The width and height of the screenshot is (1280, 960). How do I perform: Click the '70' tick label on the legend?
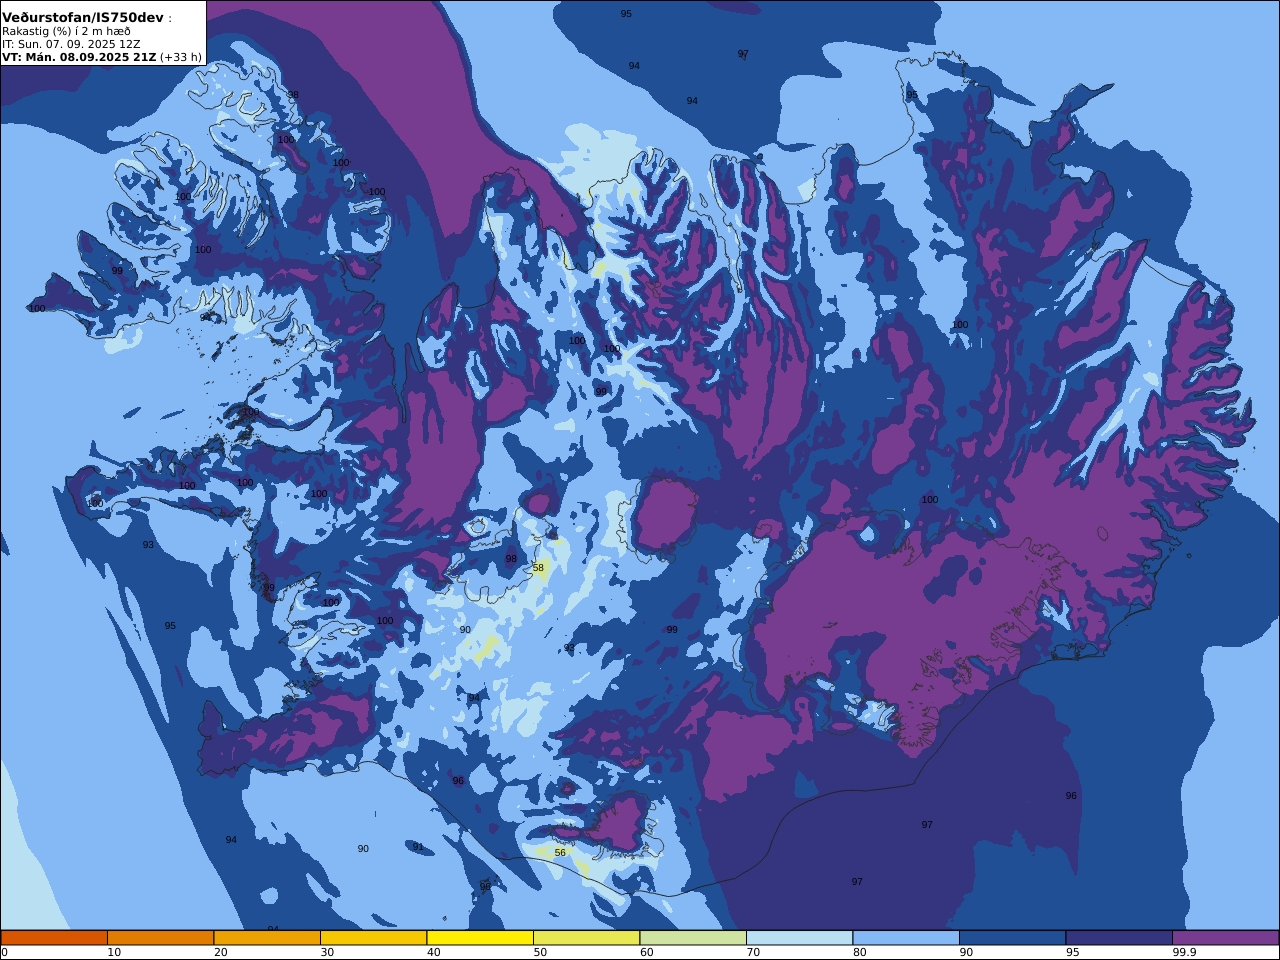(753, 952)
